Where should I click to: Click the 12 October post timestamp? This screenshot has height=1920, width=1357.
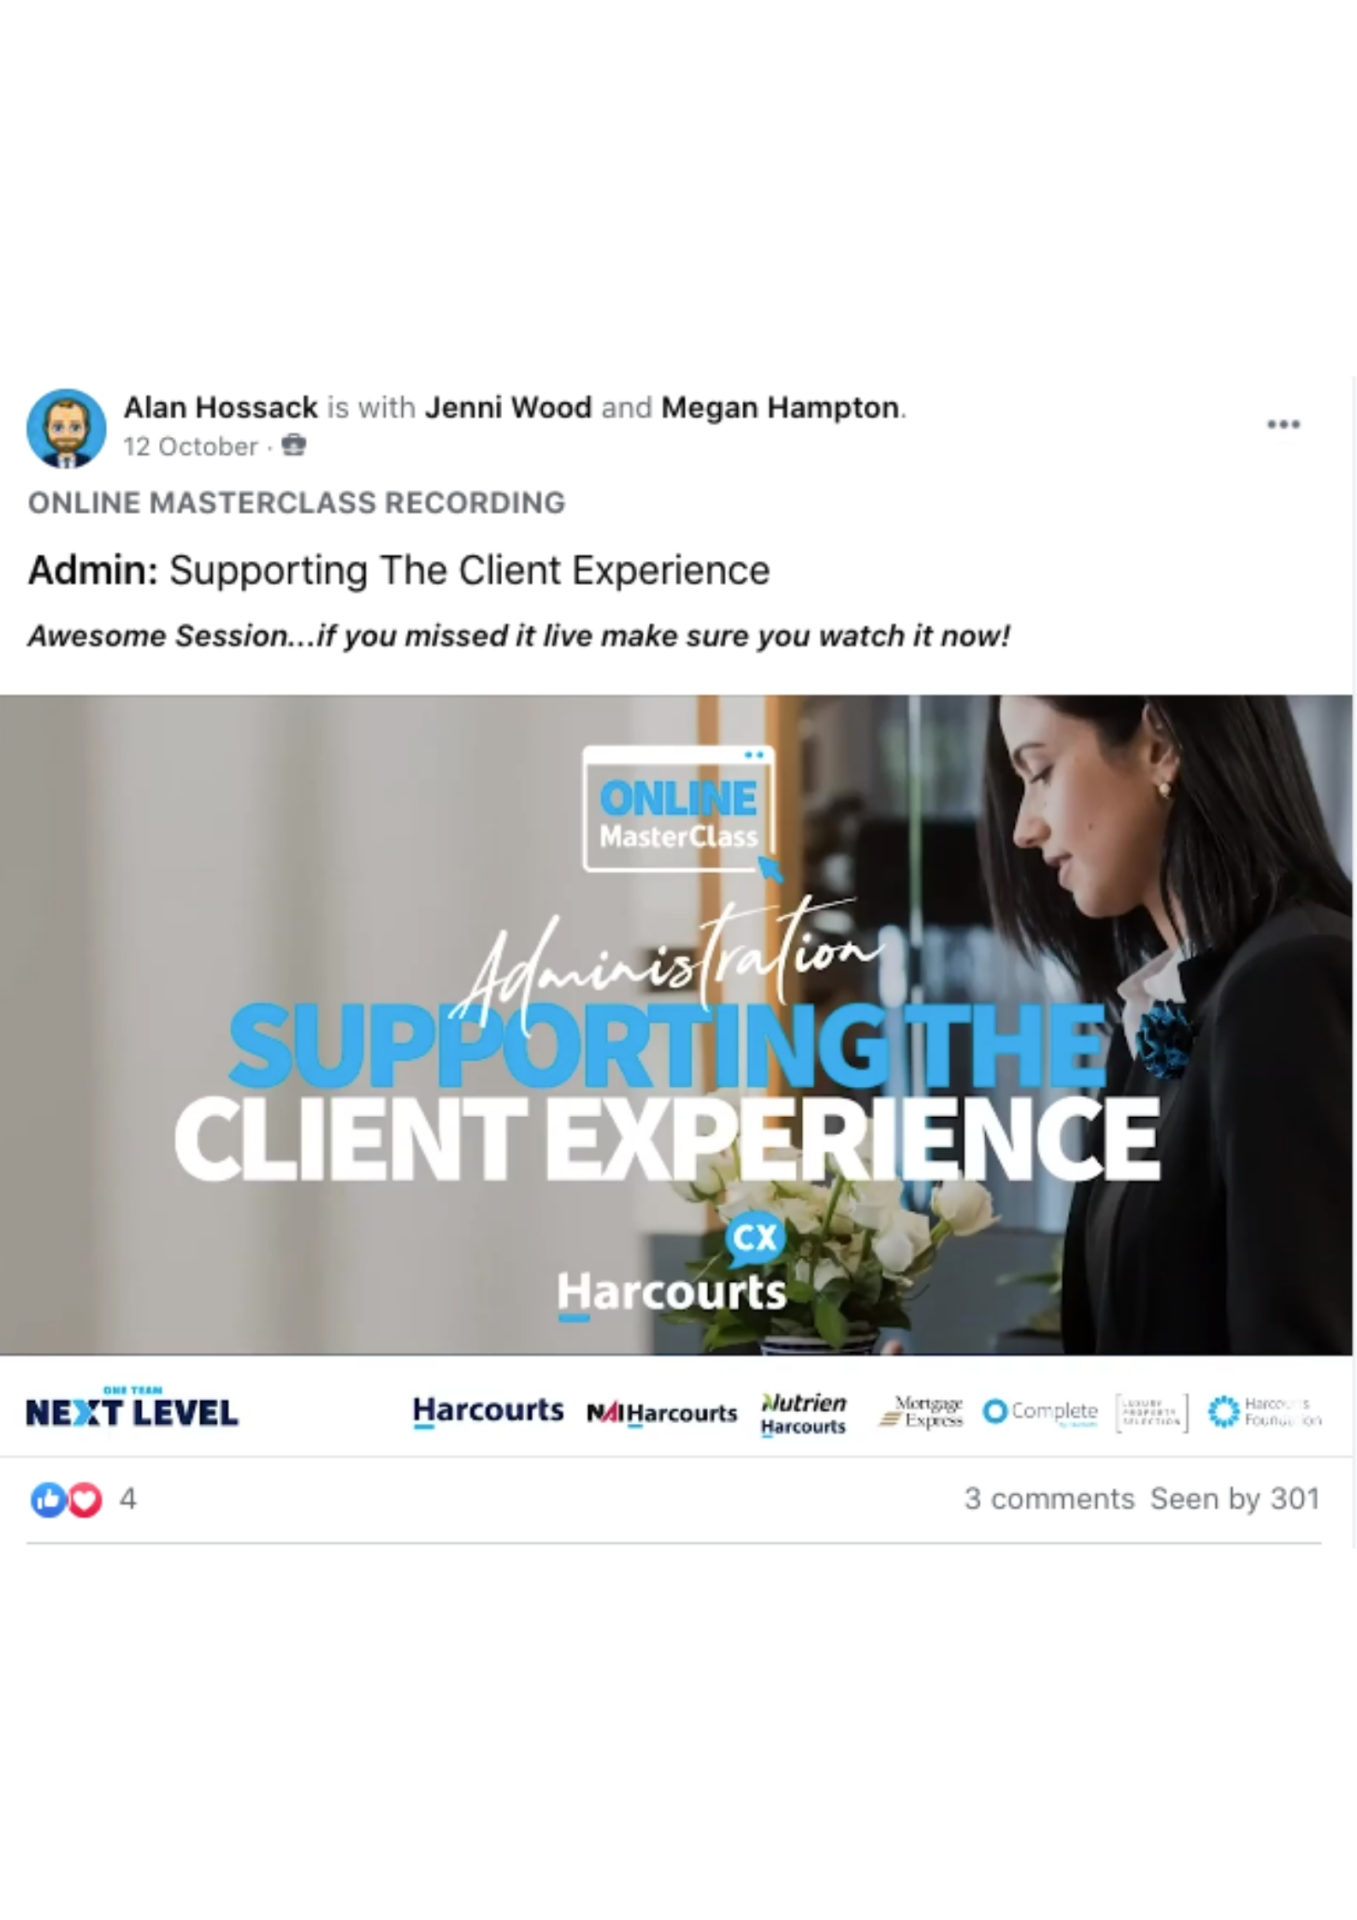[191, 447]
